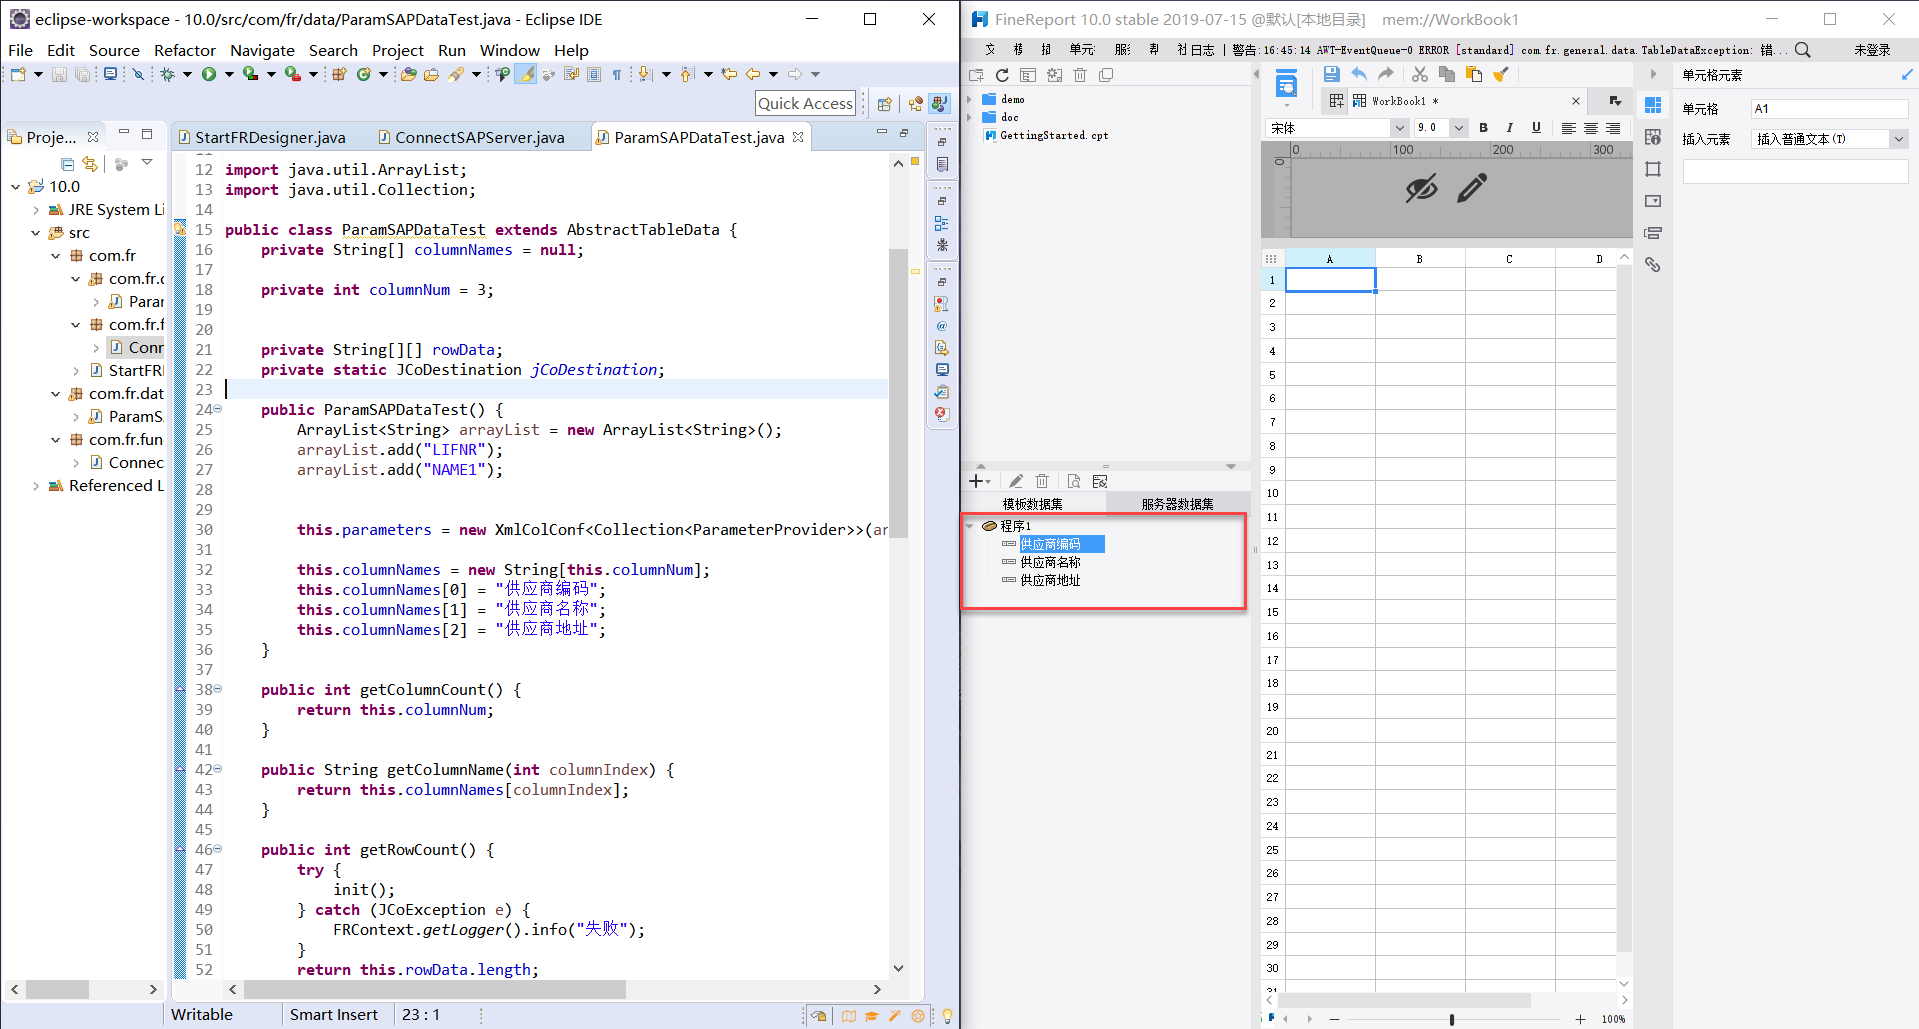
Task: Toggle Bold formatting in FineReport
Action: [x=1483, y=128]
